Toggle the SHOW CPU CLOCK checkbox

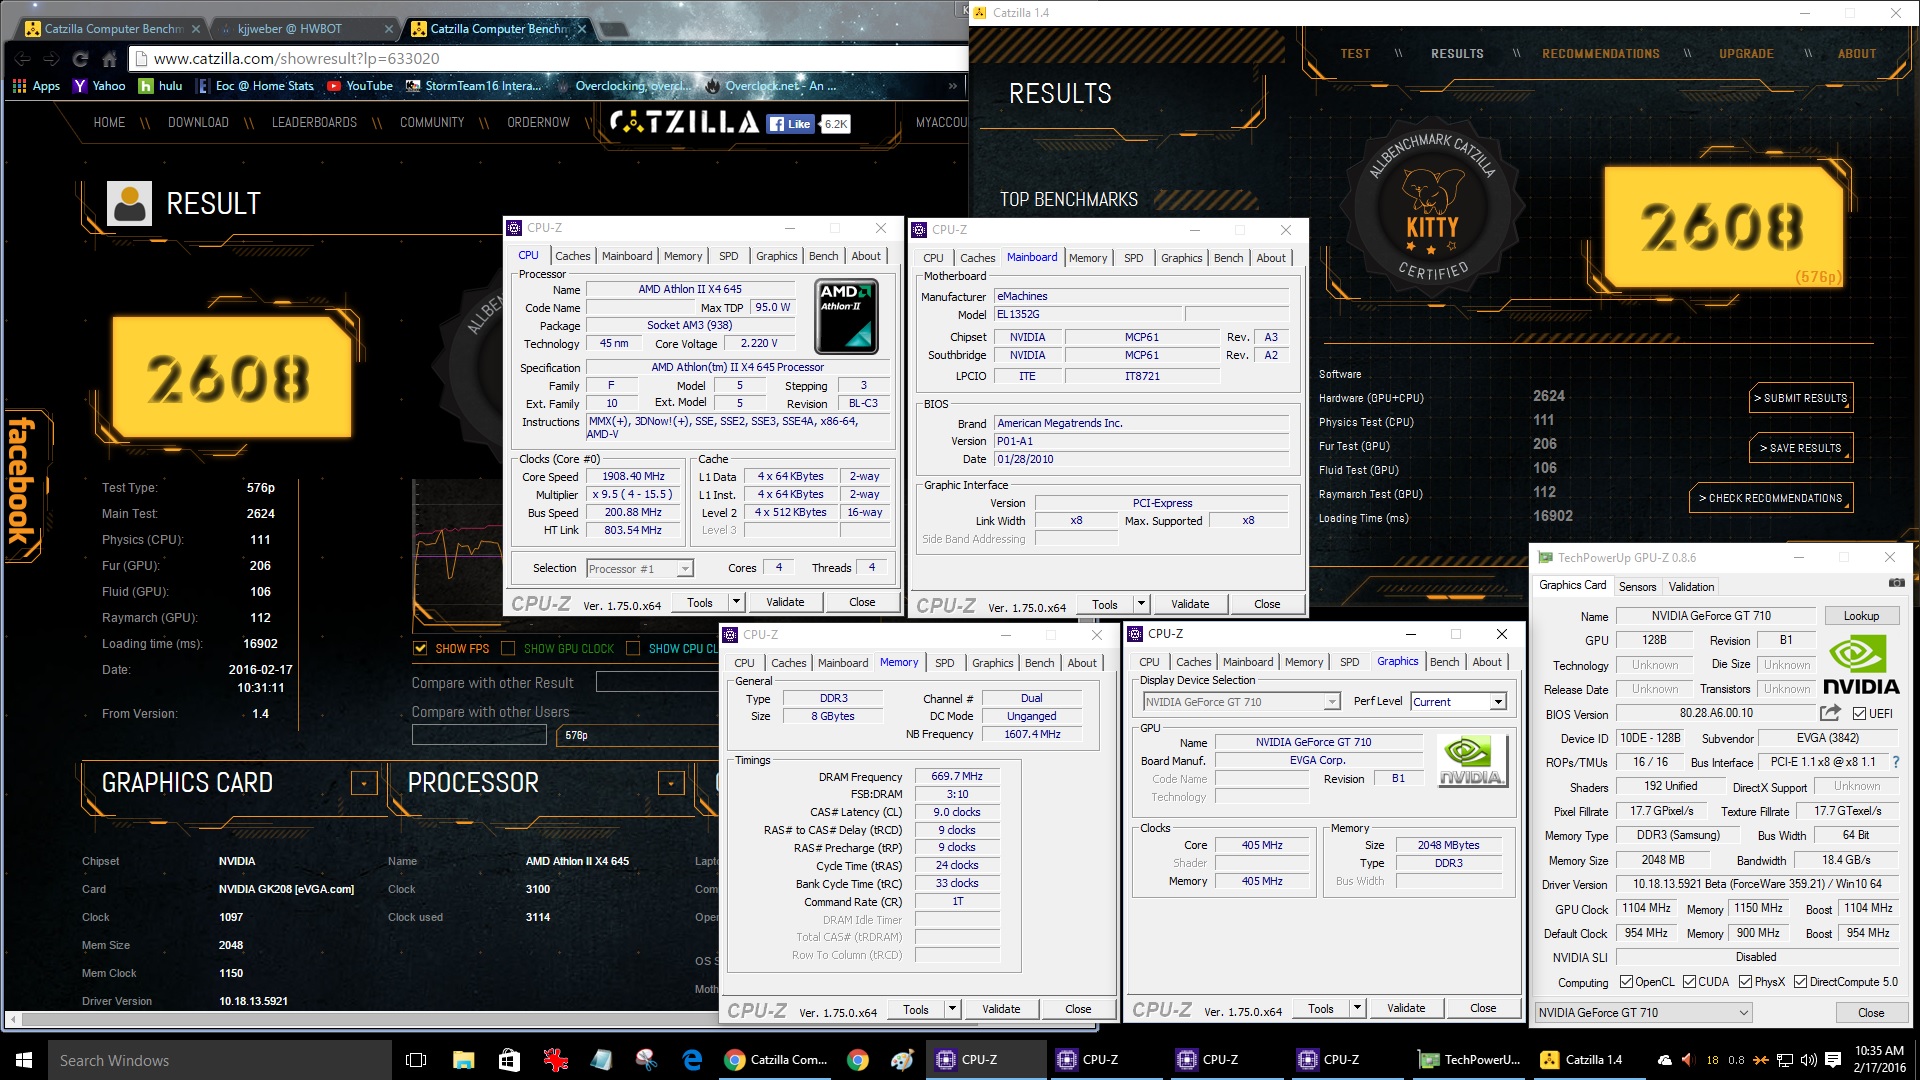tap(633, 649)
